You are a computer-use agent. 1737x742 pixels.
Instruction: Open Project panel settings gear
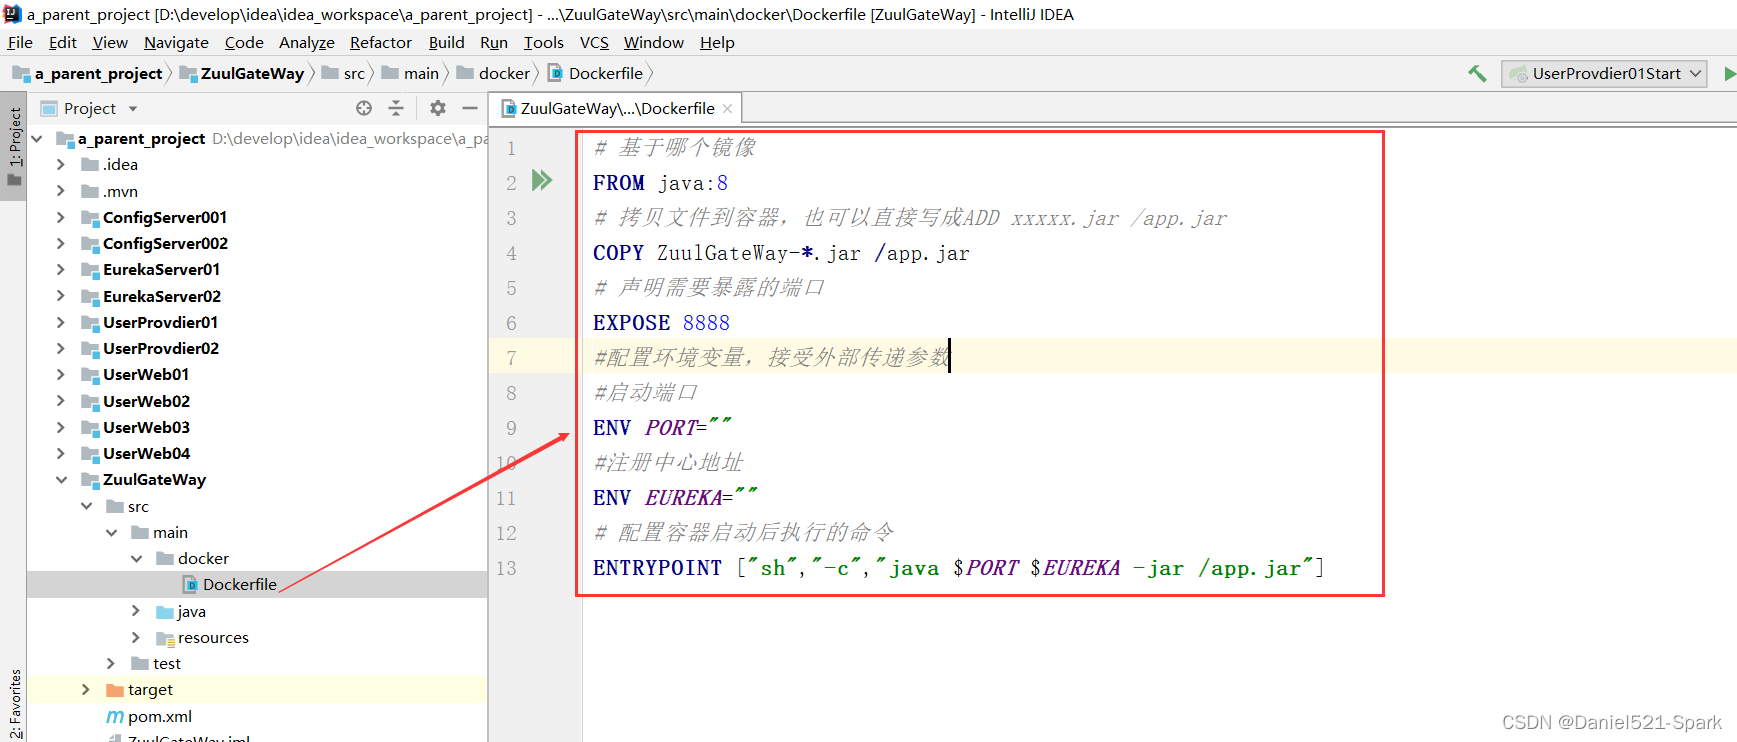438,108
